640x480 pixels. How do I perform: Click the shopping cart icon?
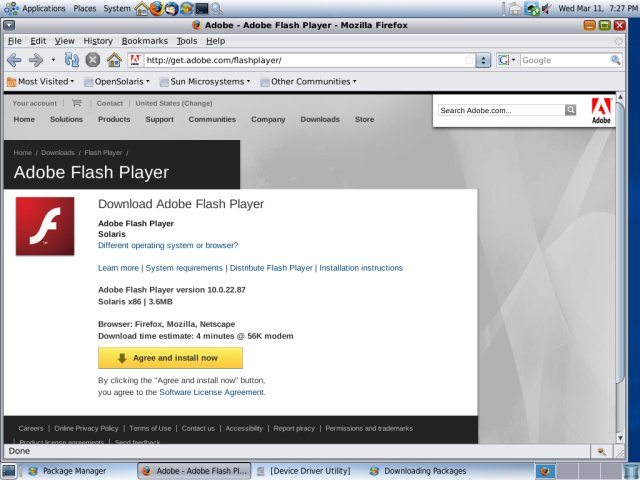click(76, 103)
